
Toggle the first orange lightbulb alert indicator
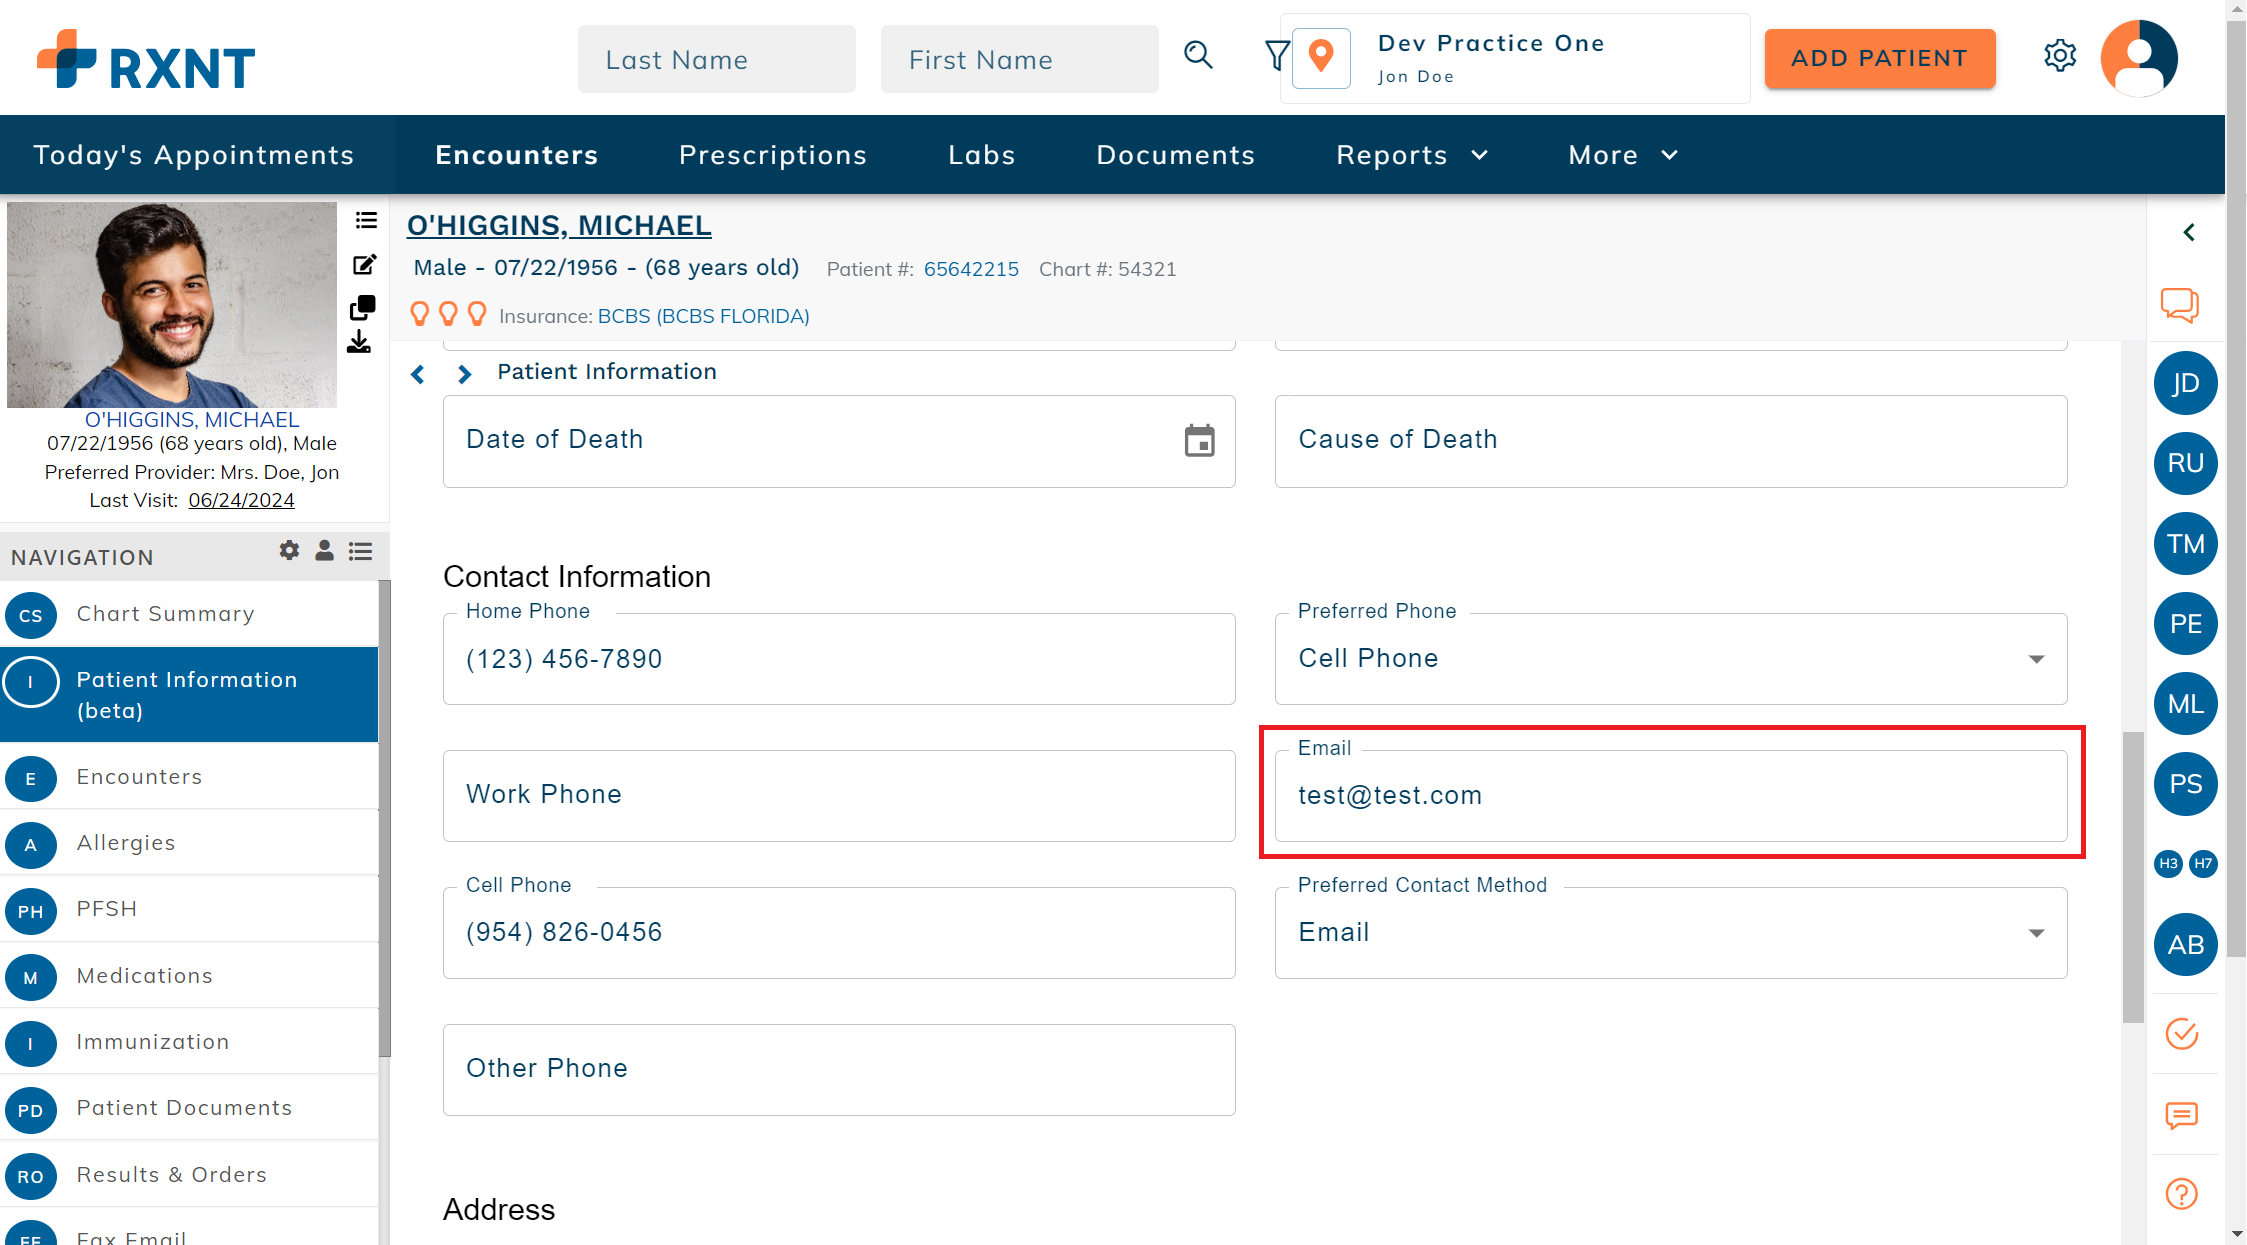click(419, 313)
